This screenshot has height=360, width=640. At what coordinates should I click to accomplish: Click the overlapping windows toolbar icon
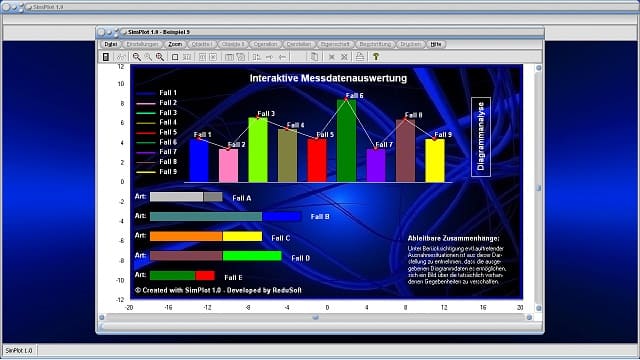241,57
